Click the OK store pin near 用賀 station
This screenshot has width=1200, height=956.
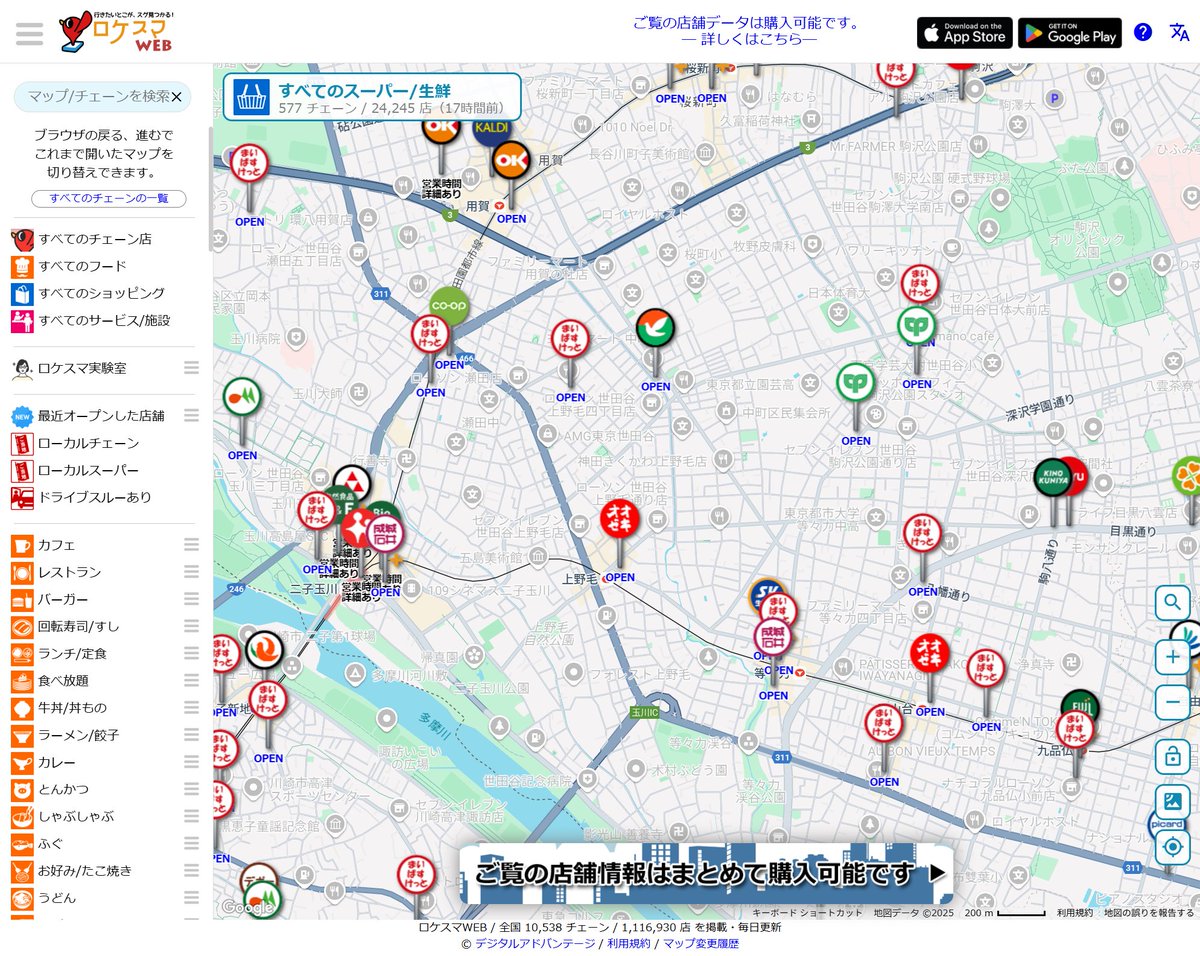click(511, 160)
